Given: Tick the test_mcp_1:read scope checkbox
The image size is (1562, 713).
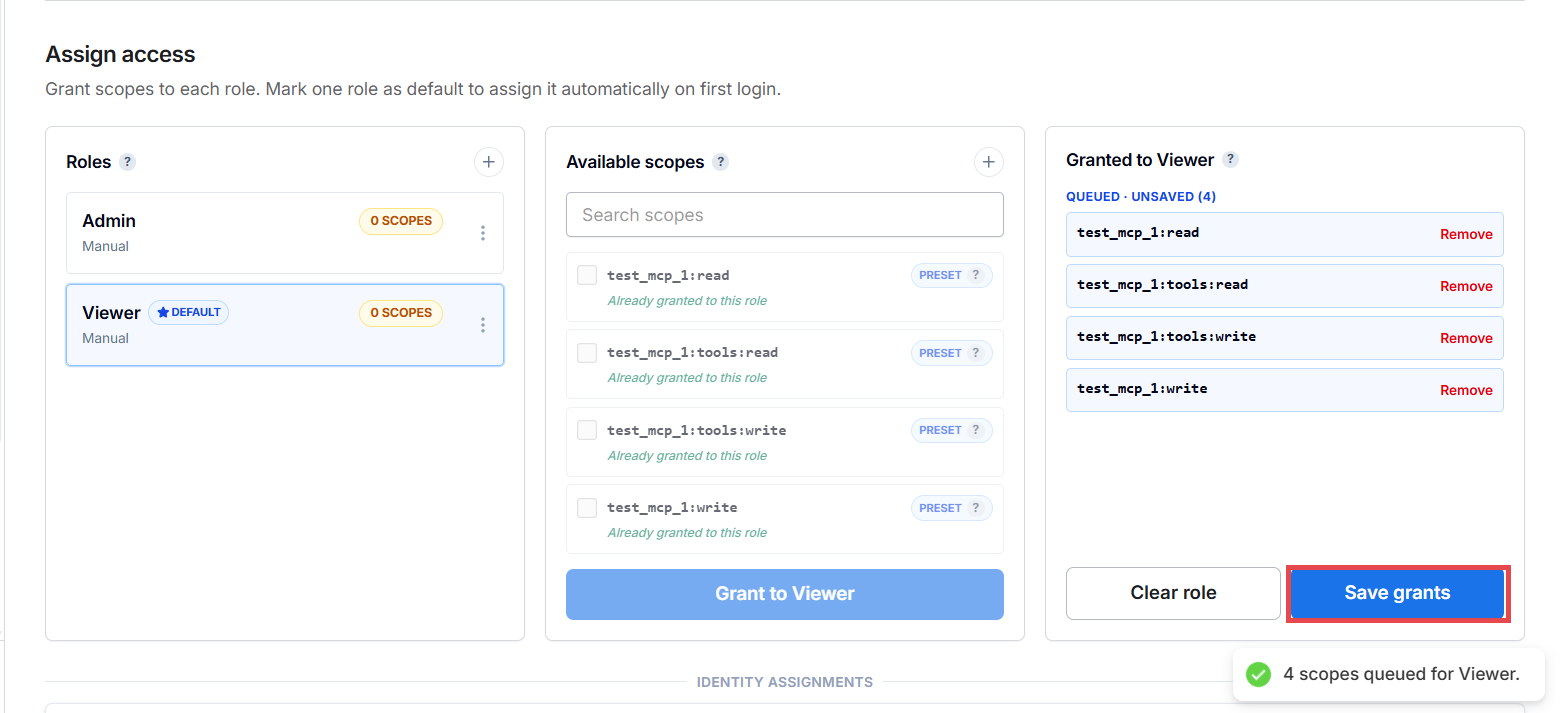Looking at the screenshot, I should 587,275.
